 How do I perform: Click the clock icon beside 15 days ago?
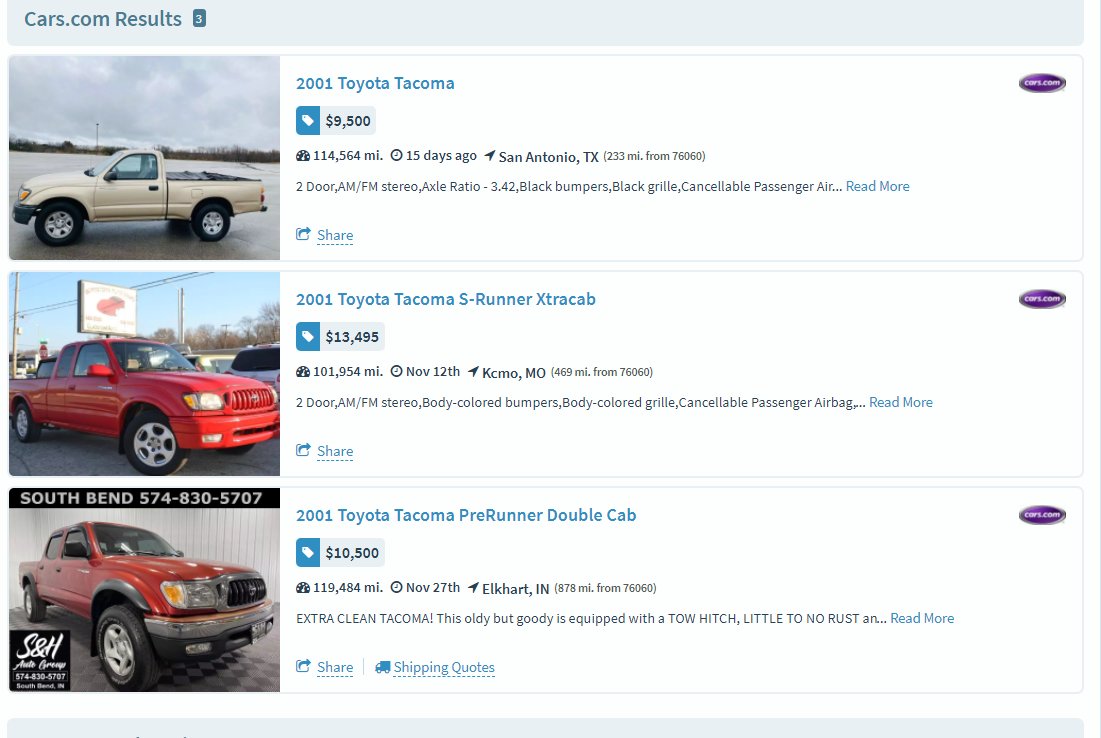397,155
